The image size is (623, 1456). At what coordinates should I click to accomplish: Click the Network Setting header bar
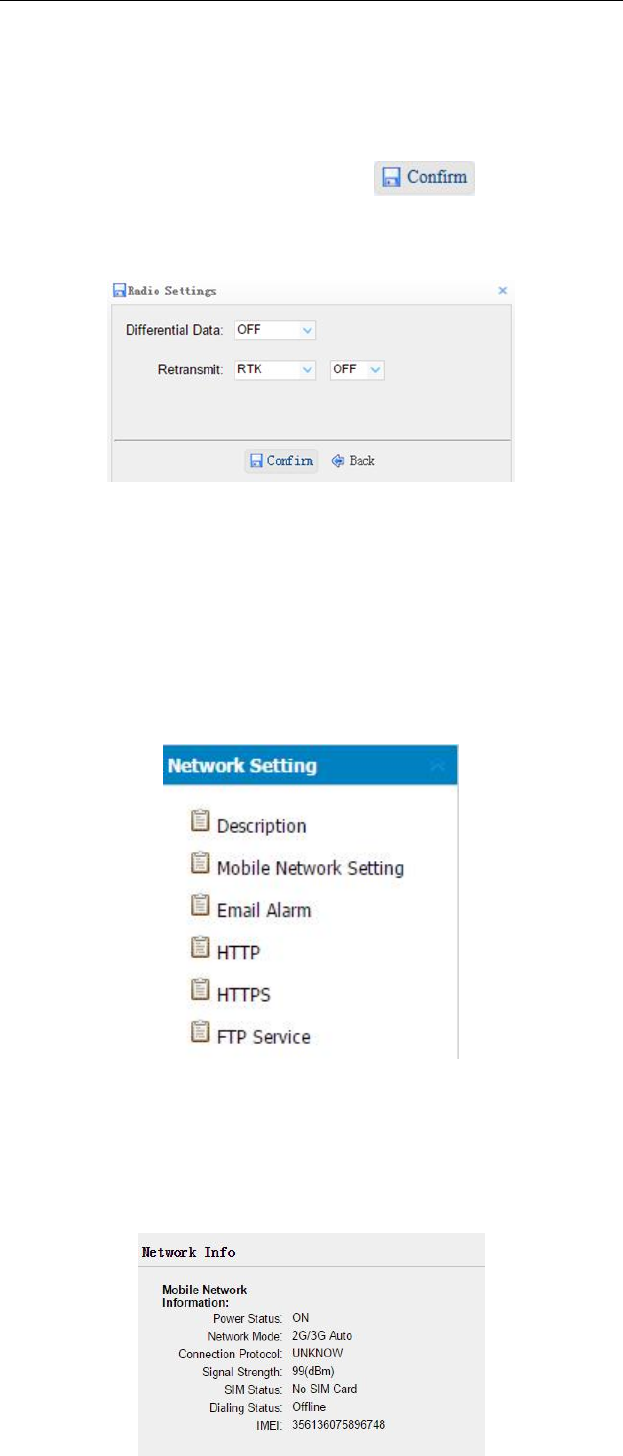pos(280,766)
